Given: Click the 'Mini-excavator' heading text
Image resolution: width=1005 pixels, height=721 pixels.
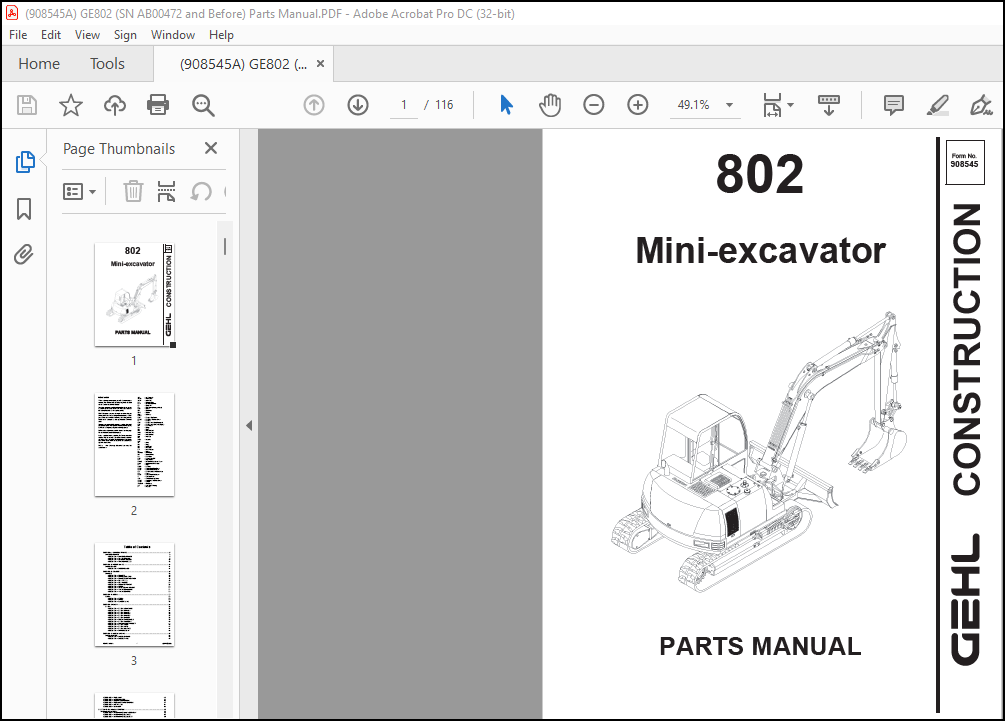Looking at the screenshot, I should tap(760, 250).
